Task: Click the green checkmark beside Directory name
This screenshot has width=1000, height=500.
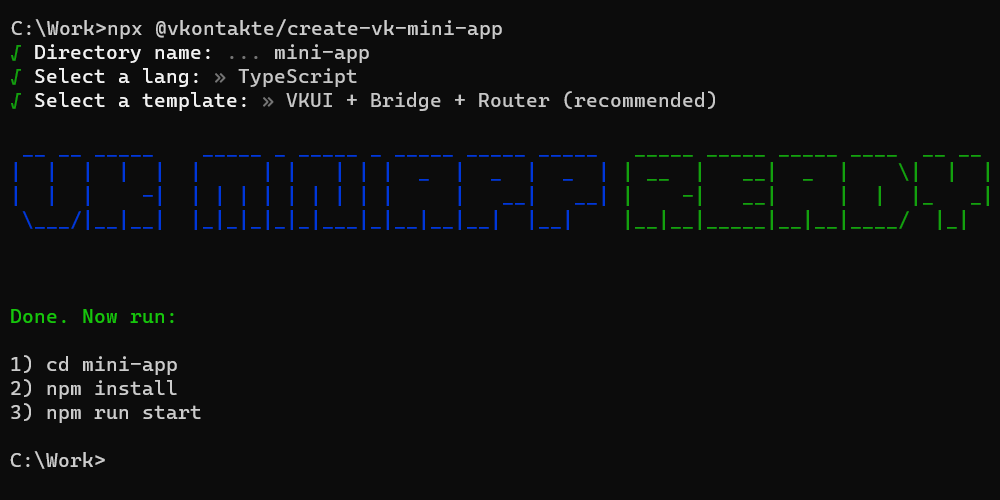Action: 16,53
